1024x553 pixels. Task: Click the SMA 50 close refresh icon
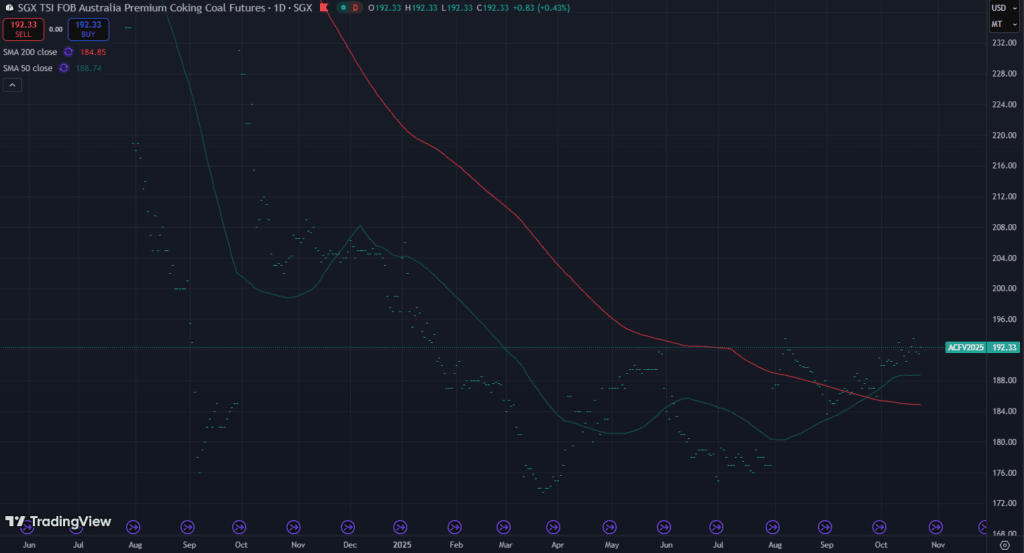(x=63, y=68)
